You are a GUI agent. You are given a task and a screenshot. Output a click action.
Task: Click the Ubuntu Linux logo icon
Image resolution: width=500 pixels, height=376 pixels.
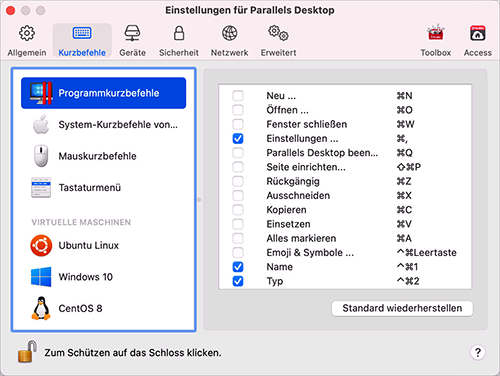click(x=41, y=245)
